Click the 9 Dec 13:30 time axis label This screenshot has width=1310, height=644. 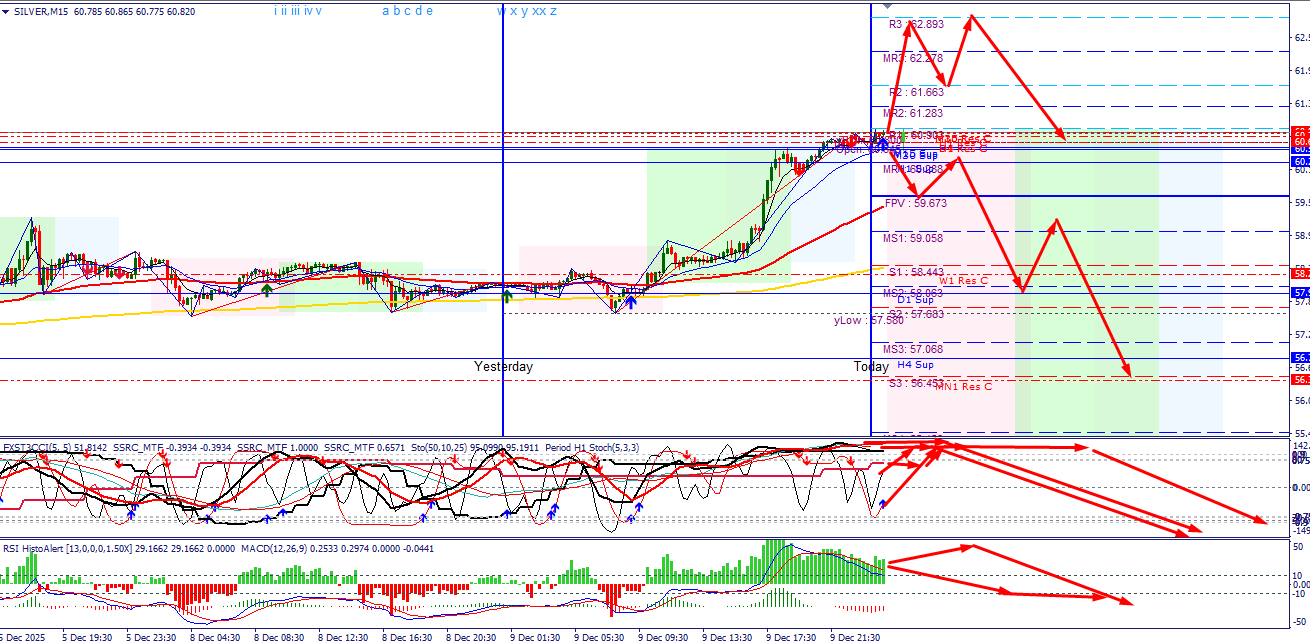(727, 636)
